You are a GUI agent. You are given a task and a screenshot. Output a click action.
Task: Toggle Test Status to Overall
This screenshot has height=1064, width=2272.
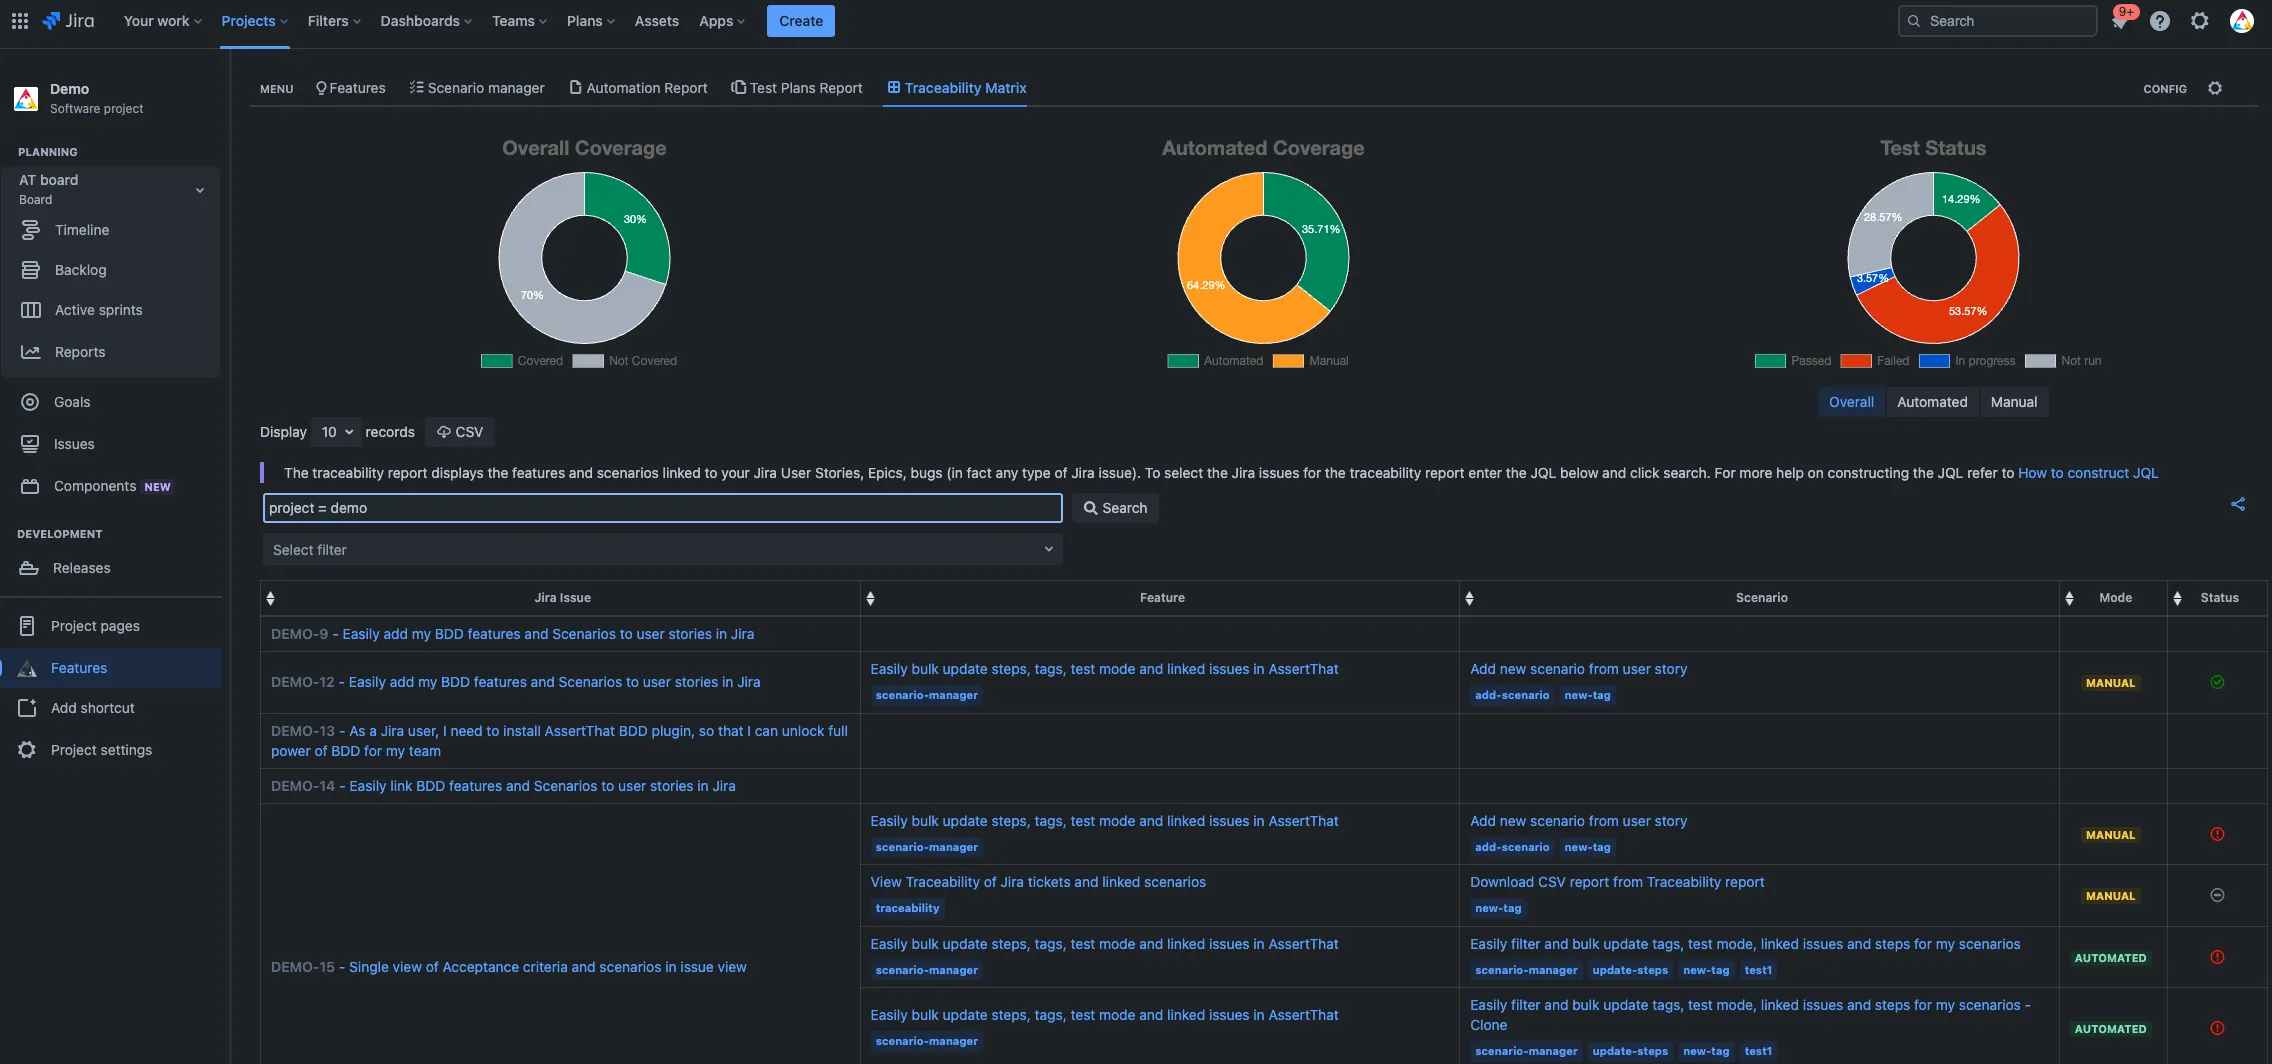[x=1851, y=402]
